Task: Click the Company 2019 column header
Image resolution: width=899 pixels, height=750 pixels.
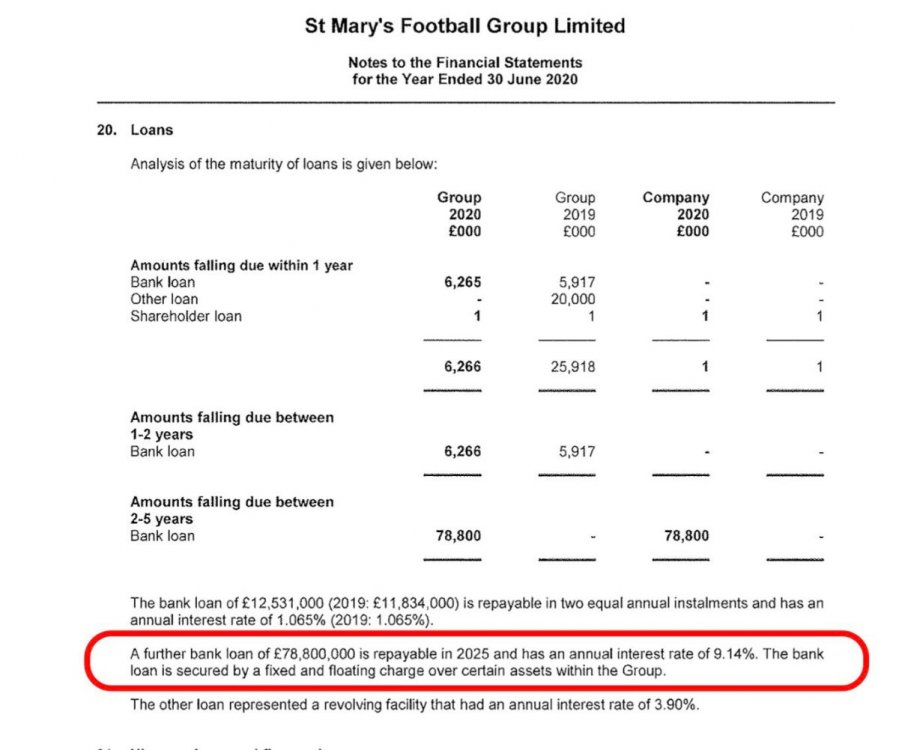Action: pos(792,215)
